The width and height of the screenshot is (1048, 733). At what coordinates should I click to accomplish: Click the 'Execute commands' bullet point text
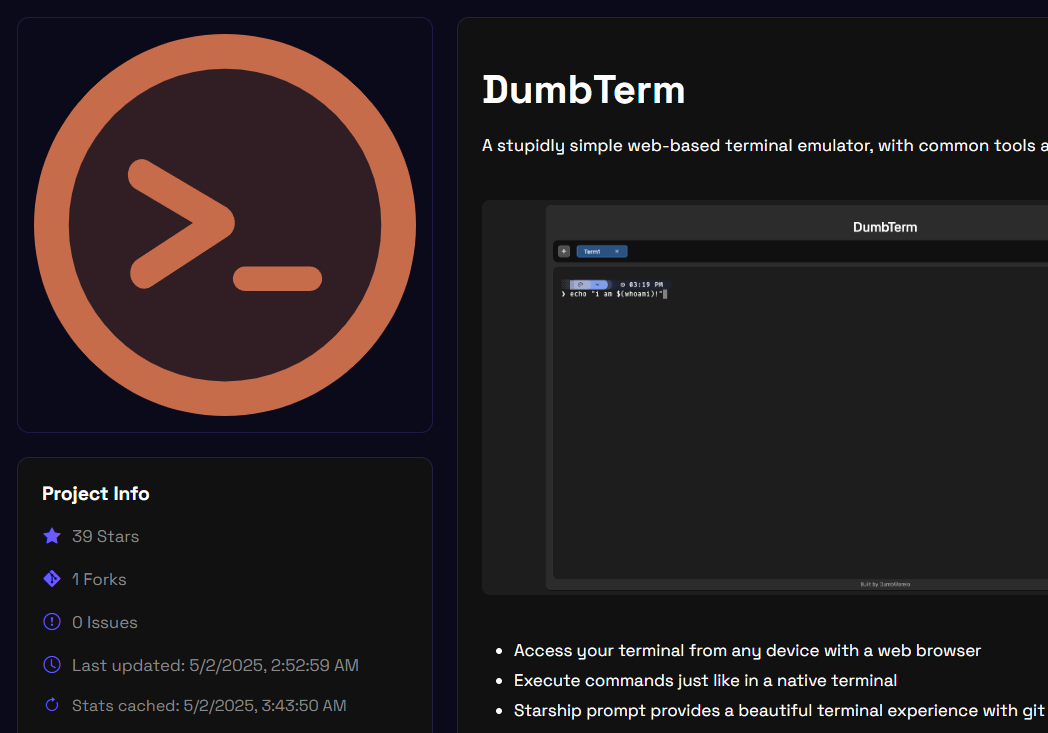705,680
